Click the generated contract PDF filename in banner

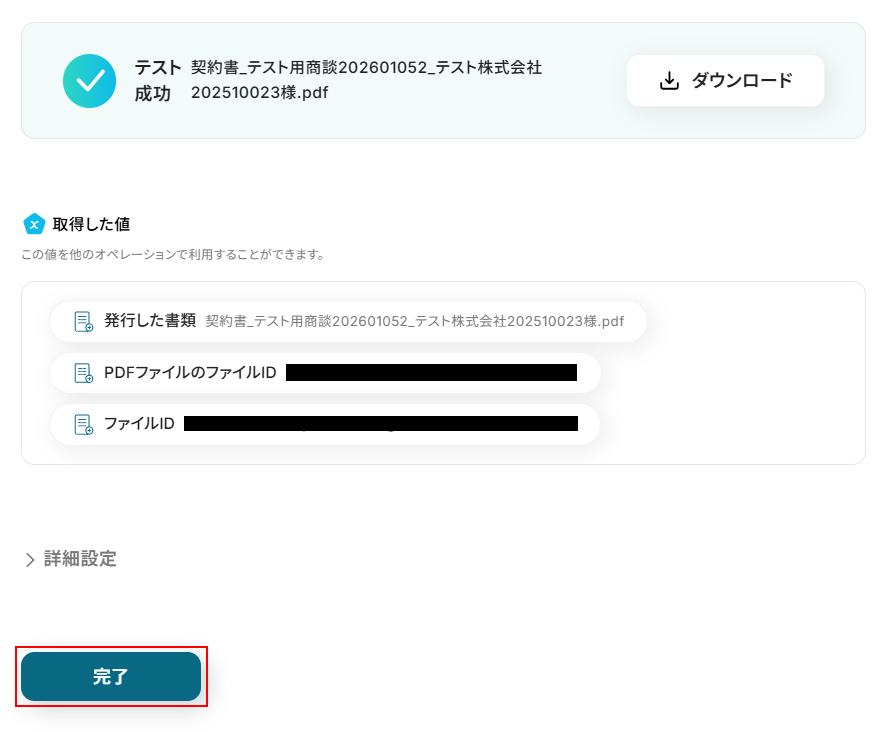(366, 80)
